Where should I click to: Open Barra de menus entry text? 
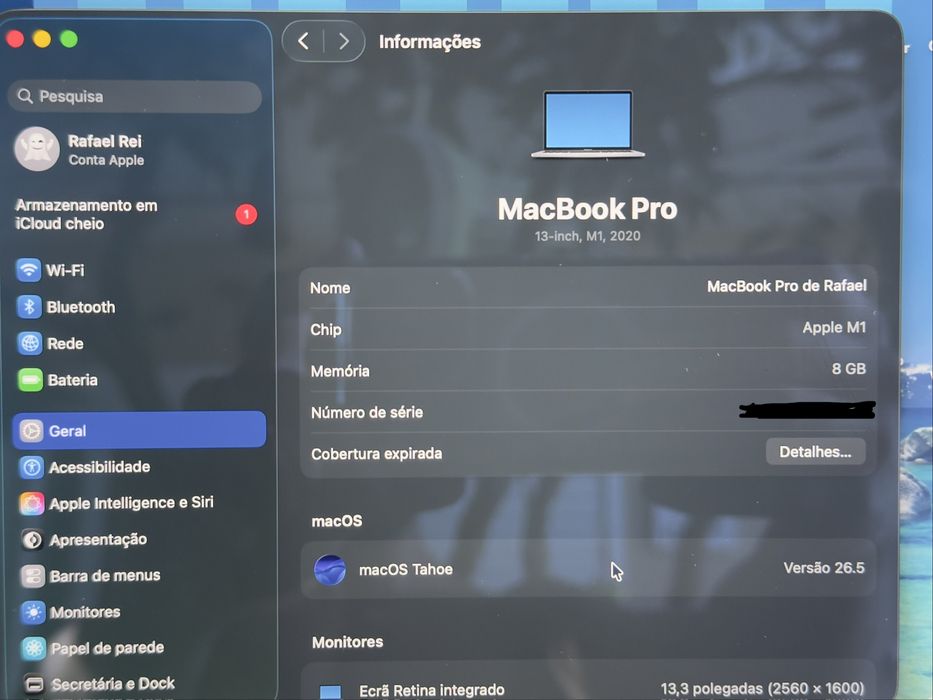point(105,576)
